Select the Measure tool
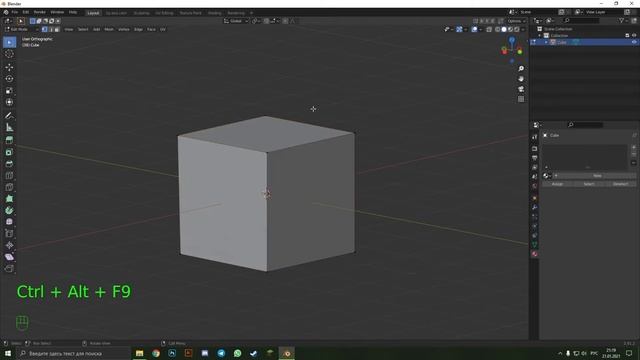 point(9,128)
